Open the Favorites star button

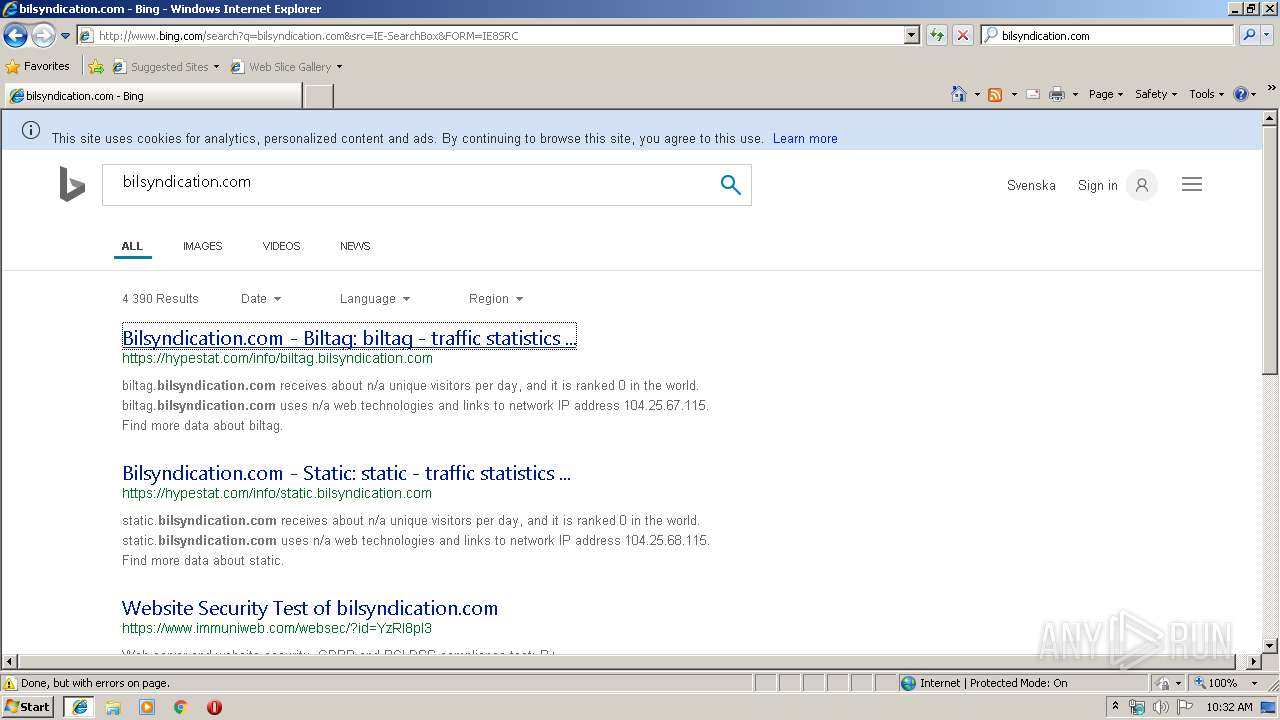[37, 66]
